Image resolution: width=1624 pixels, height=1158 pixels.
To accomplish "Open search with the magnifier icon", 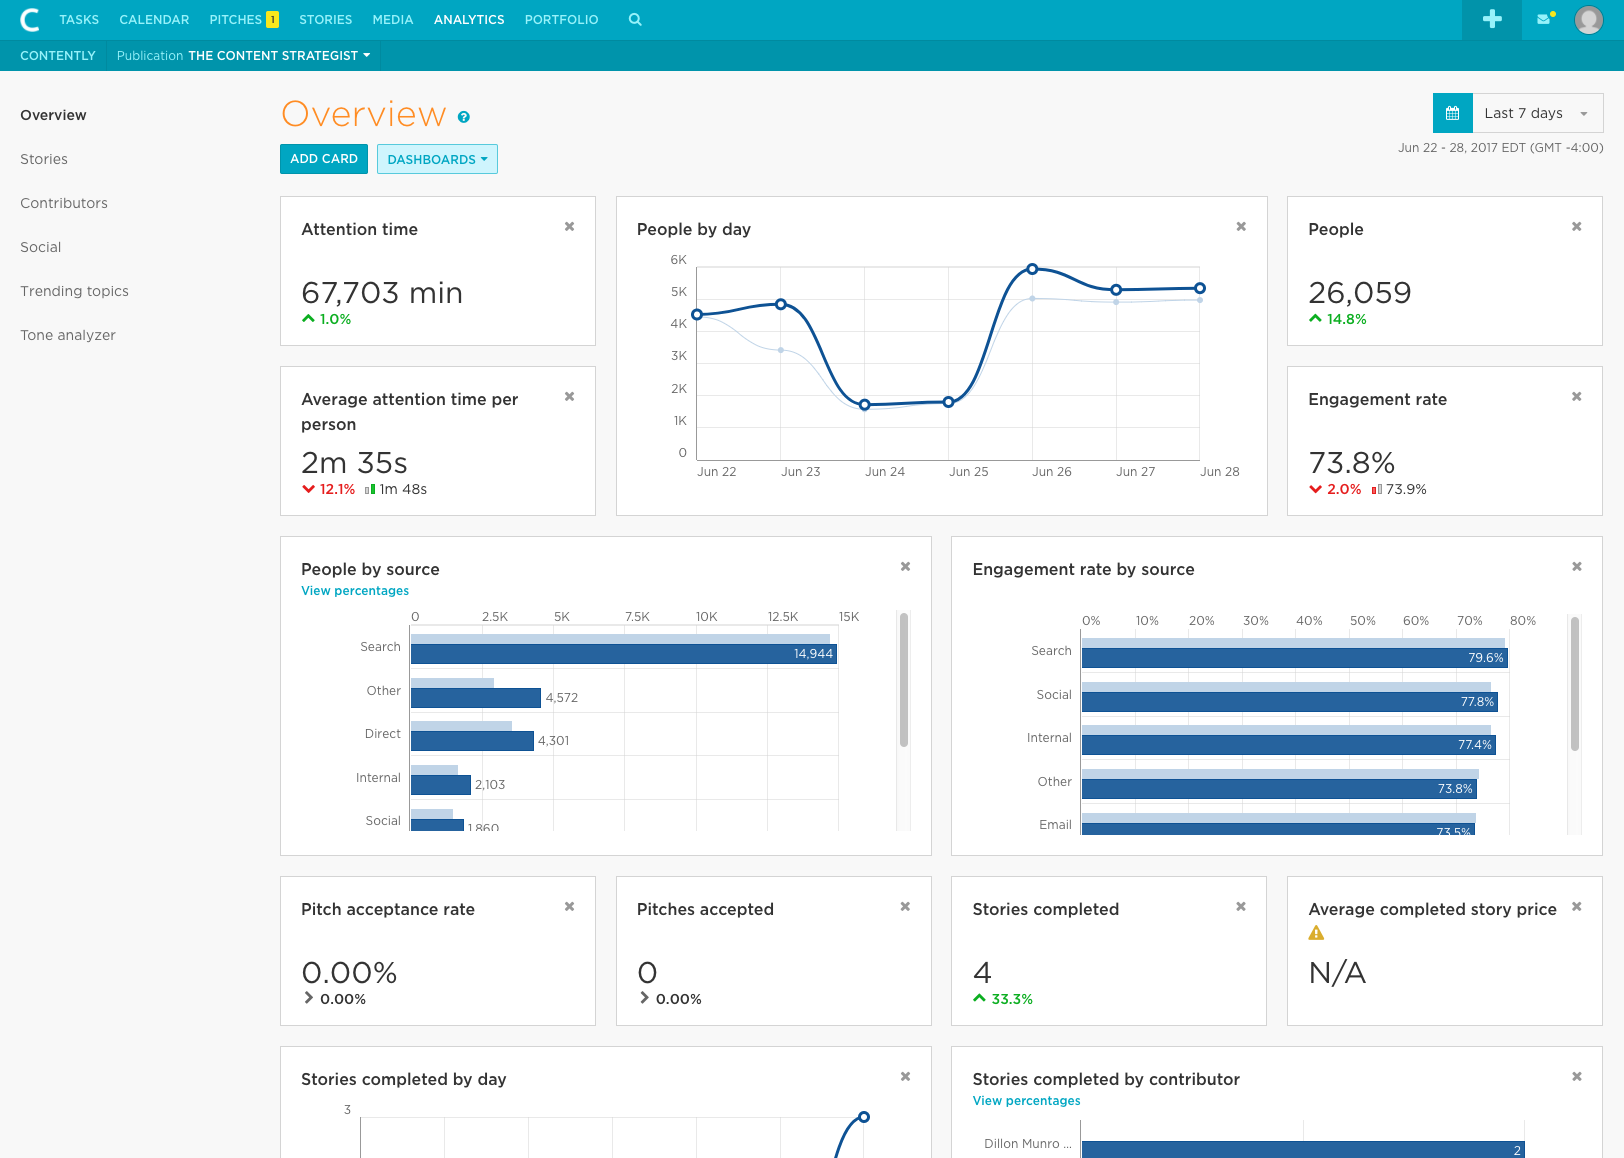I will (635, 20).
